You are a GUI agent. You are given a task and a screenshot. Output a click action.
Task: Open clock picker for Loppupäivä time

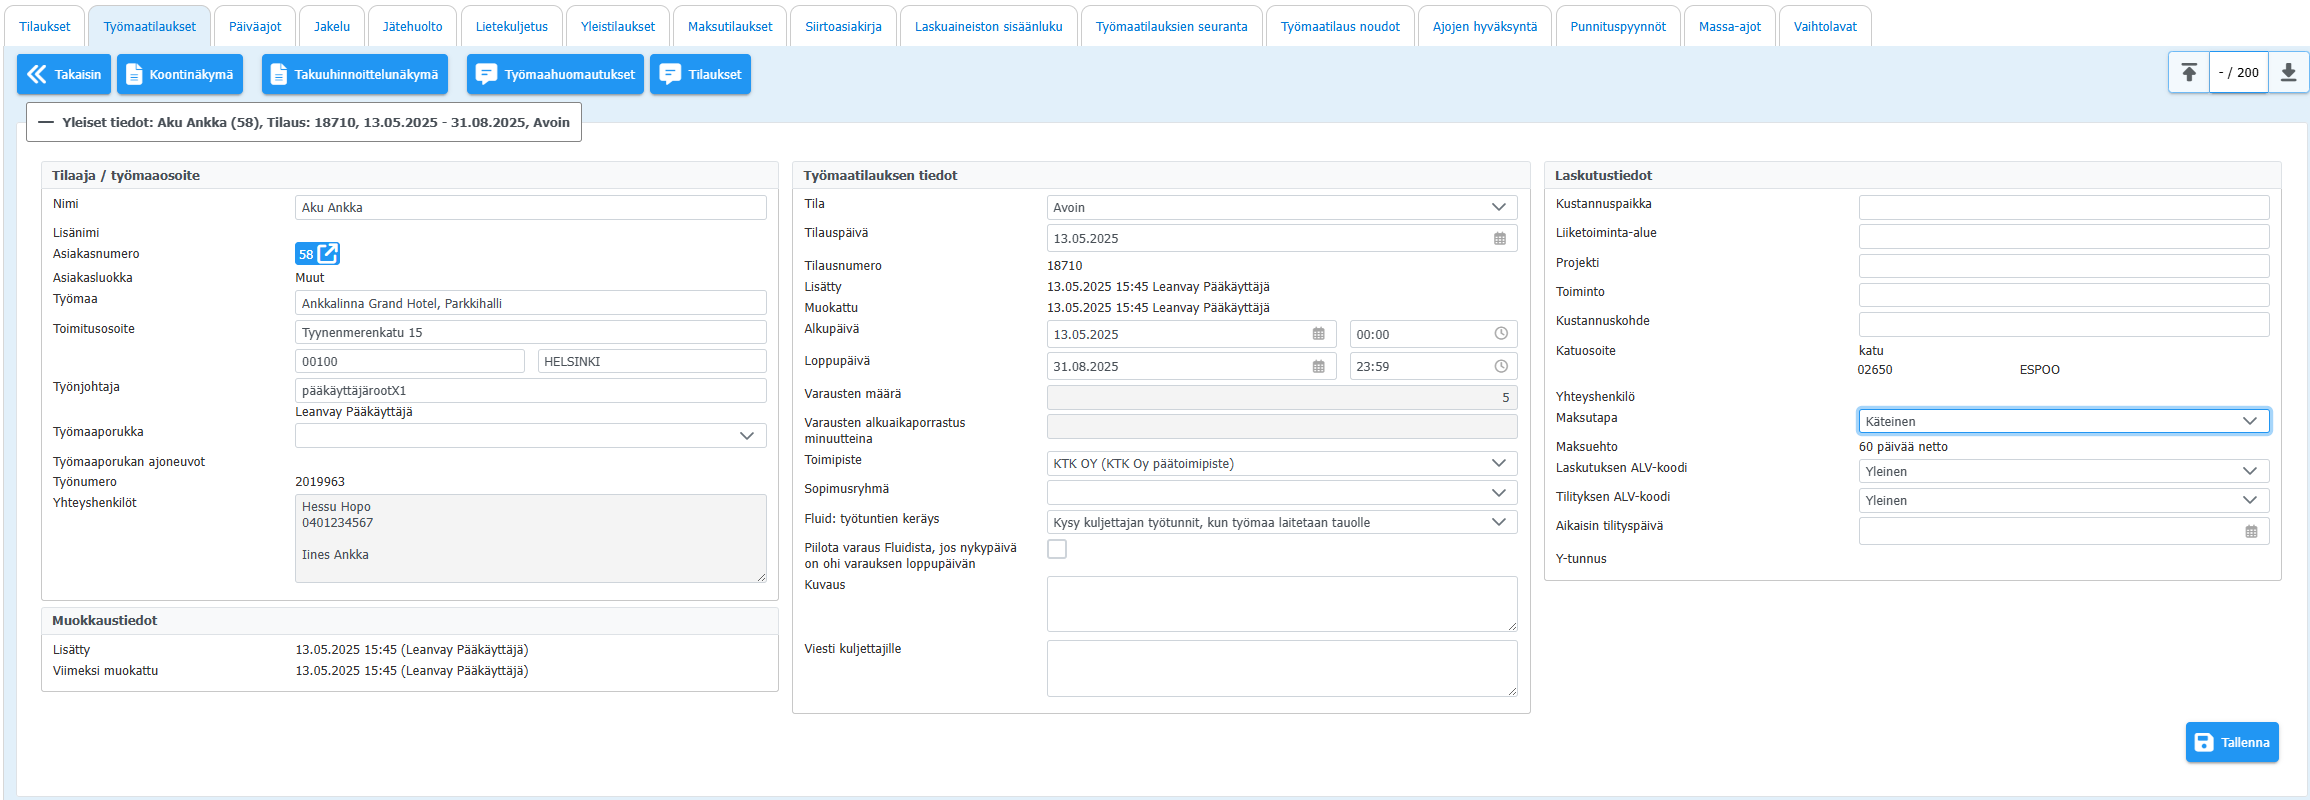(1500, 367)
